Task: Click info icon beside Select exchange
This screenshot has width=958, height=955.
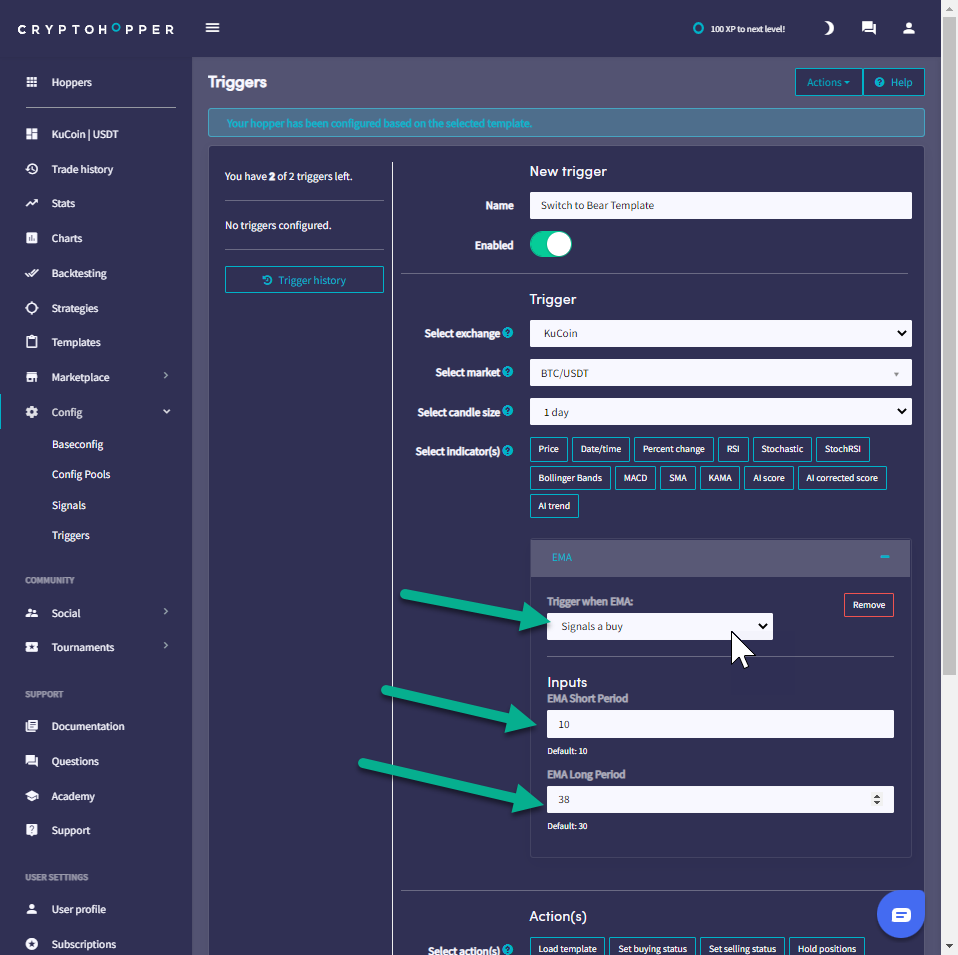Action: (508, 333)
